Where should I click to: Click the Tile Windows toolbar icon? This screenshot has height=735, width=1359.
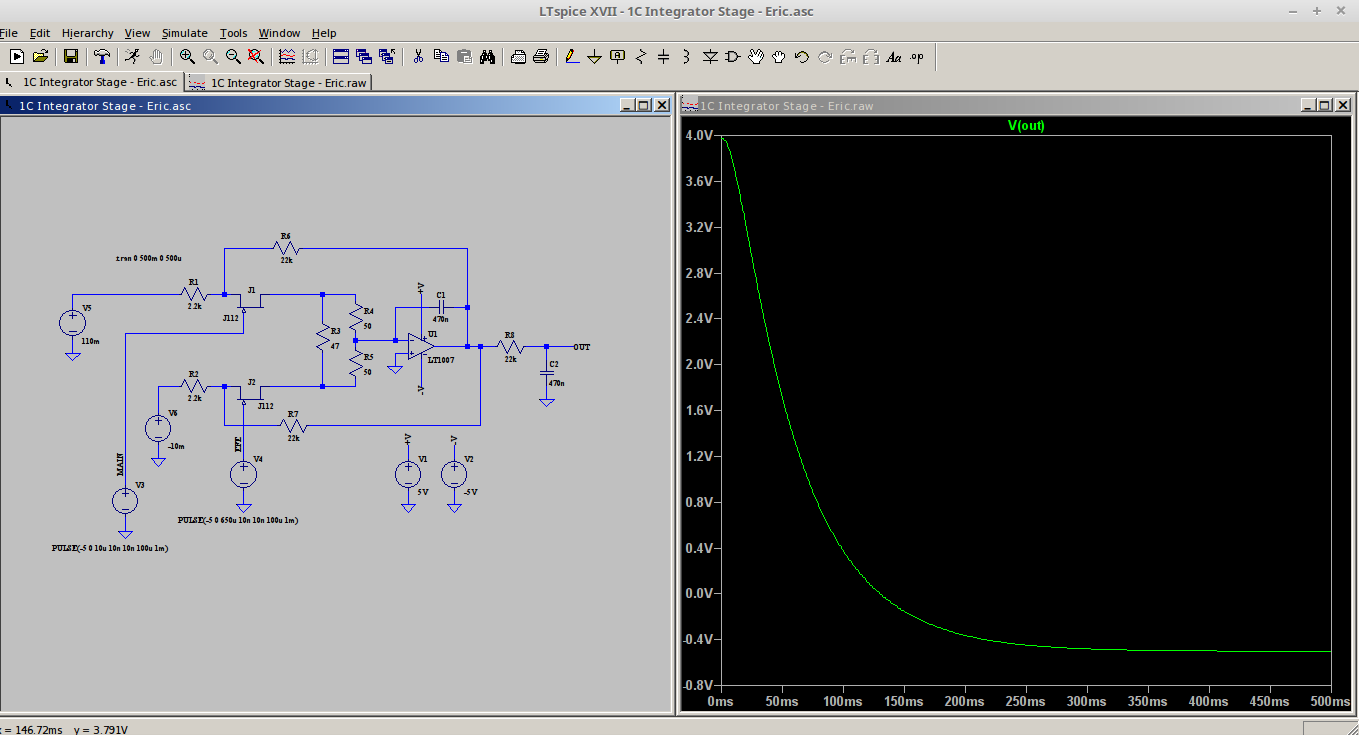pyautogui.click(x=340, y=57)
